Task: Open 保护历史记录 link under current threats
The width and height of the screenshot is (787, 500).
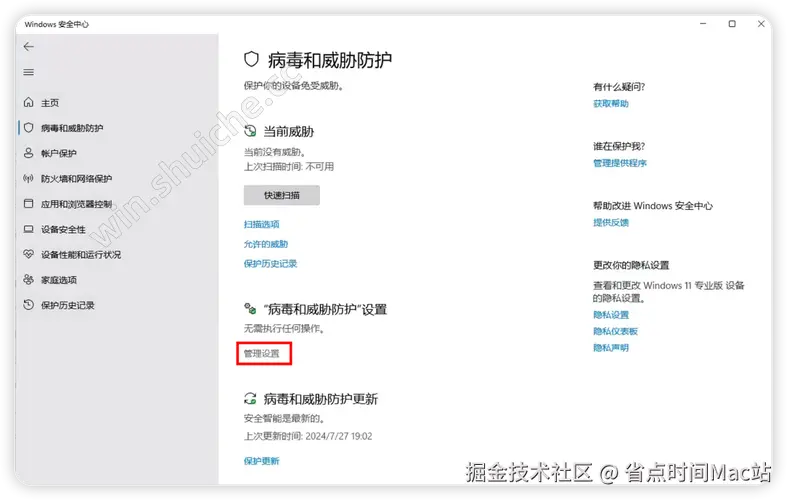Action: tap(271, 264)
